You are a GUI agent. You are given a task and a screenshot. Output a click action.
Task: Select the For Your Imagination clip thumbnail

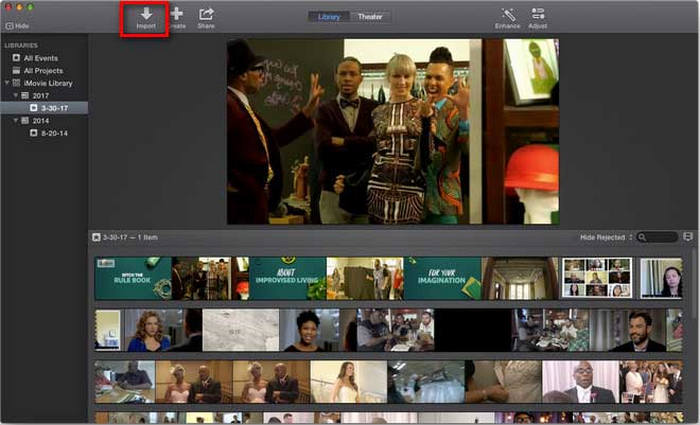pos(442,278)
